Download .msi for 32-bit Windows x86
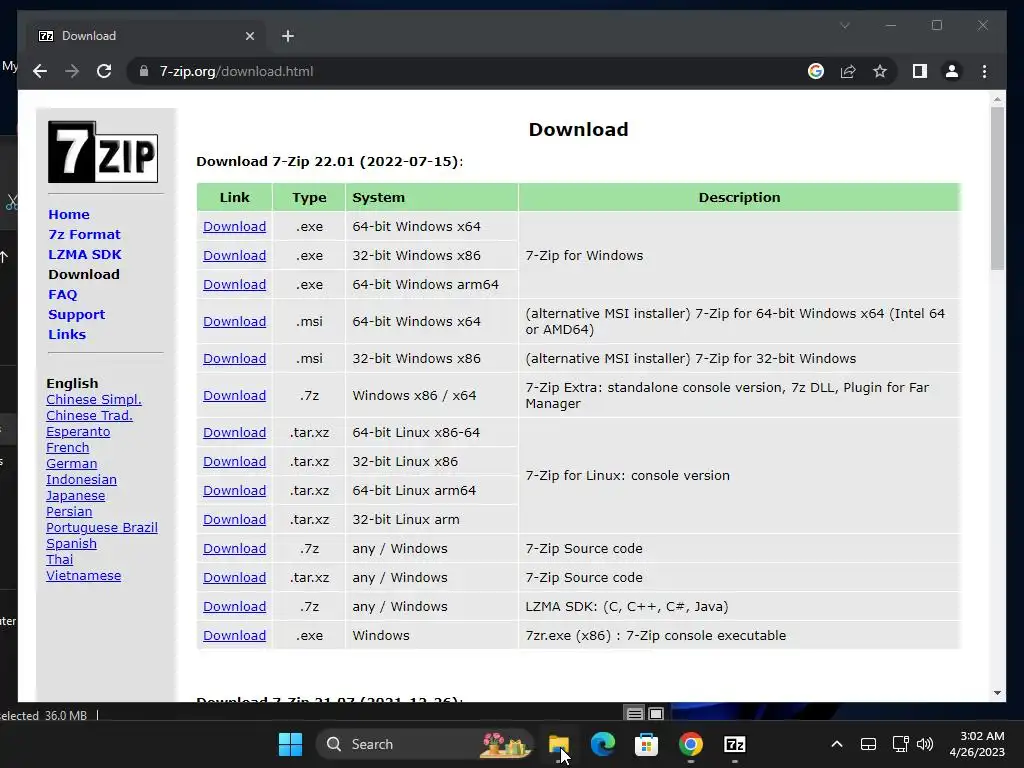 [234, 359]
